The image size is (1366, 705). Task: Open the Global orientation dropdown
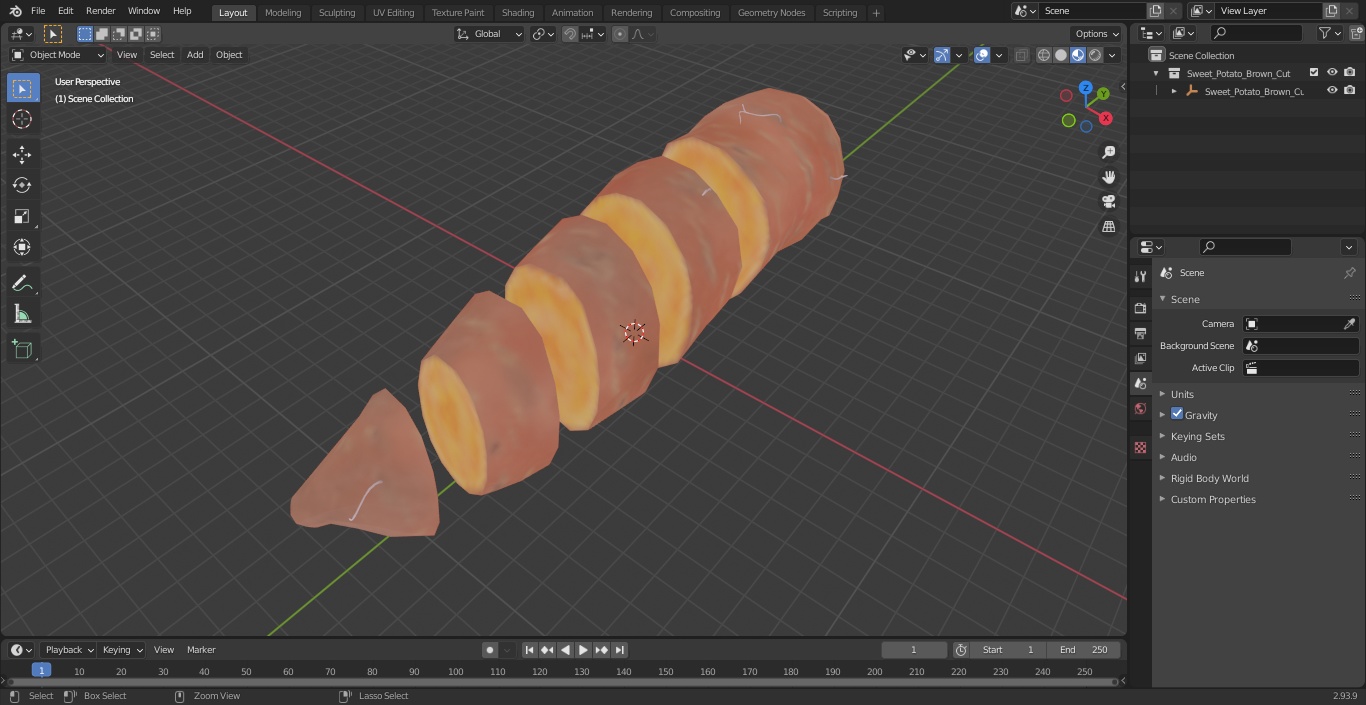pyautogui.click(x=490, y=34)
